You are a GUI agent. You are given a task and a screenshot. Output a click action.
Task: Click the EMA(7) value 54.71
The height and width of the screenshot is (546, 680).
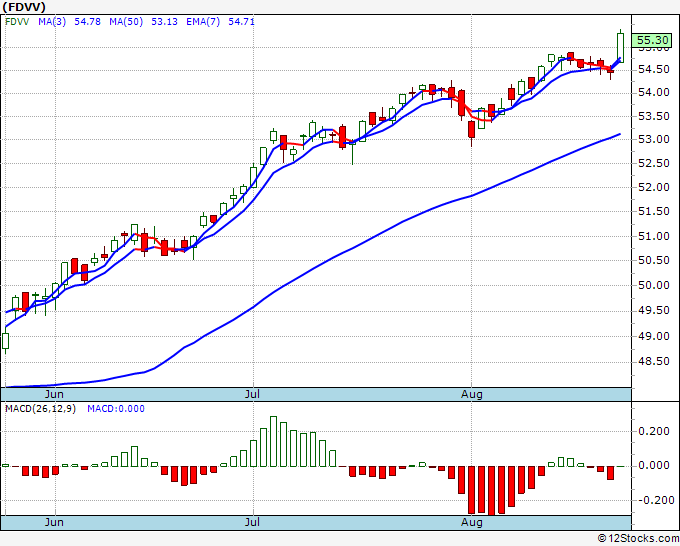[241, 22]
